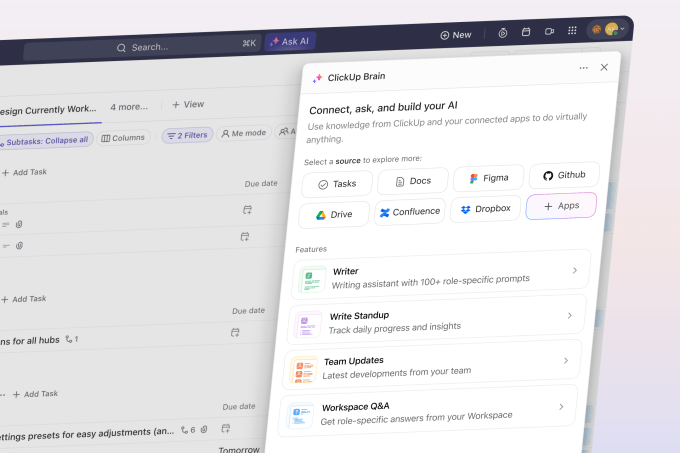680x453 pixels.
Task: Expand the Writer feature chevron
Action: pos(574,270)
